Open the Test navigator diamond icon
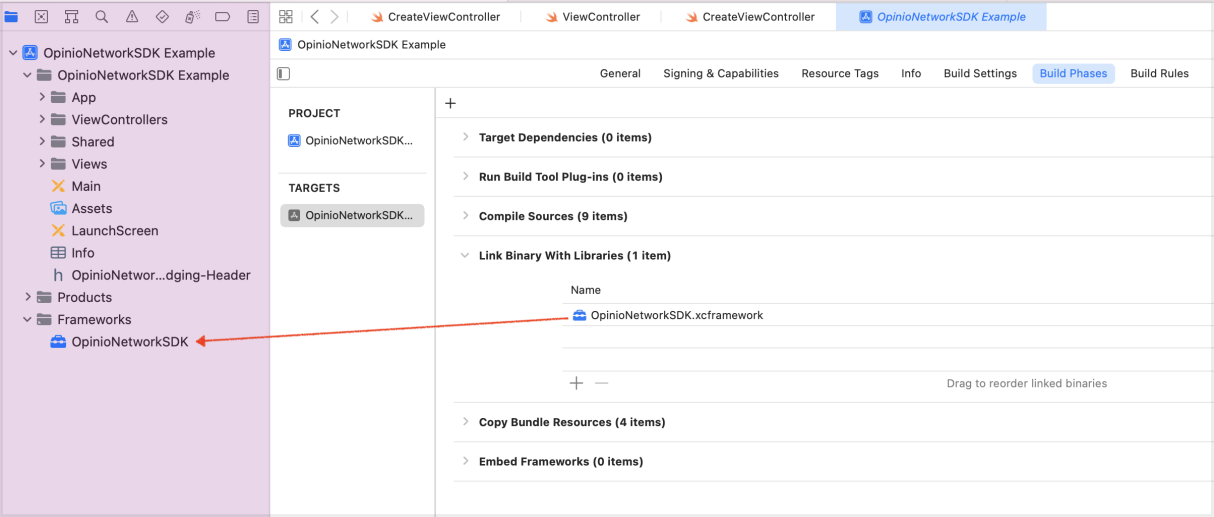1214x517 pixels. tap(162, 17)
